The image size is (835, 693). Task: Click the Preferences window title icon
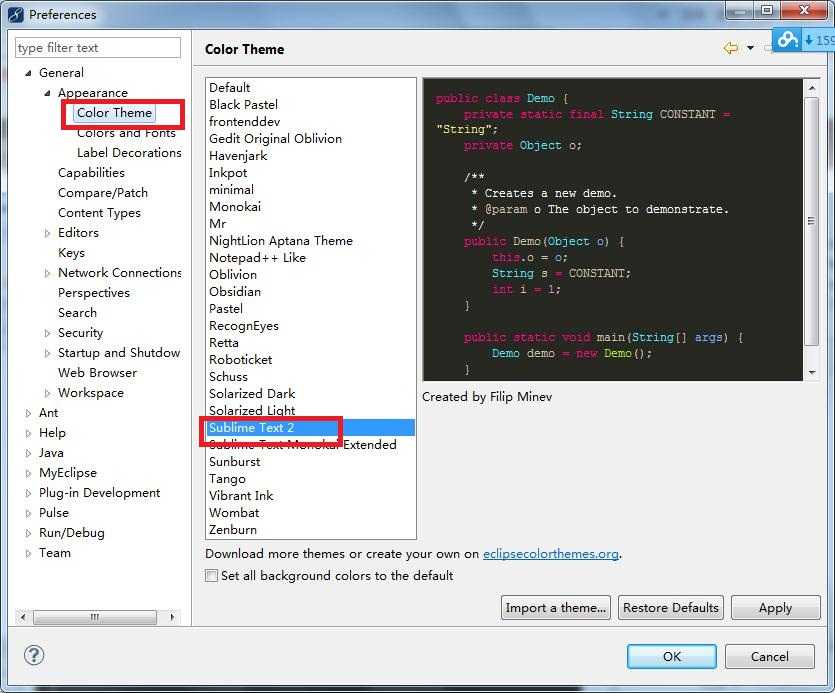click(x=16, y=14)
